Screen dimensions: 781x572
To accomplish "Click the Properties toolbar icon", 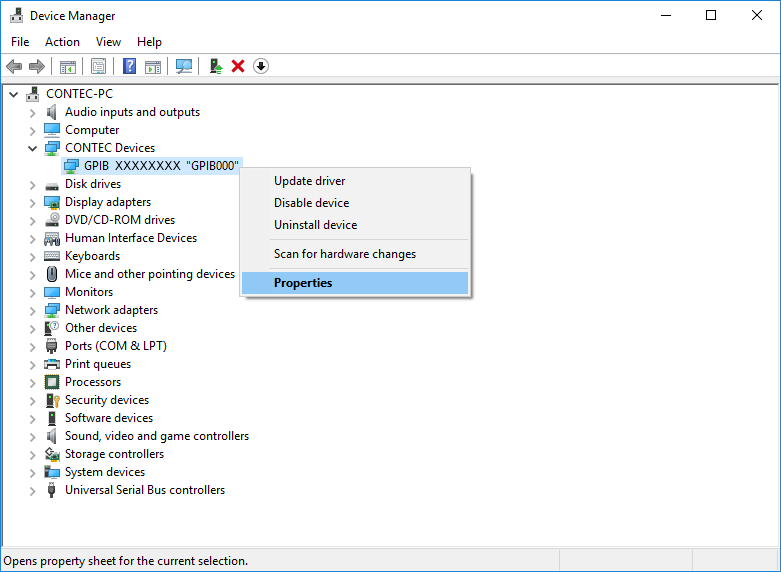I will [99, 66].
